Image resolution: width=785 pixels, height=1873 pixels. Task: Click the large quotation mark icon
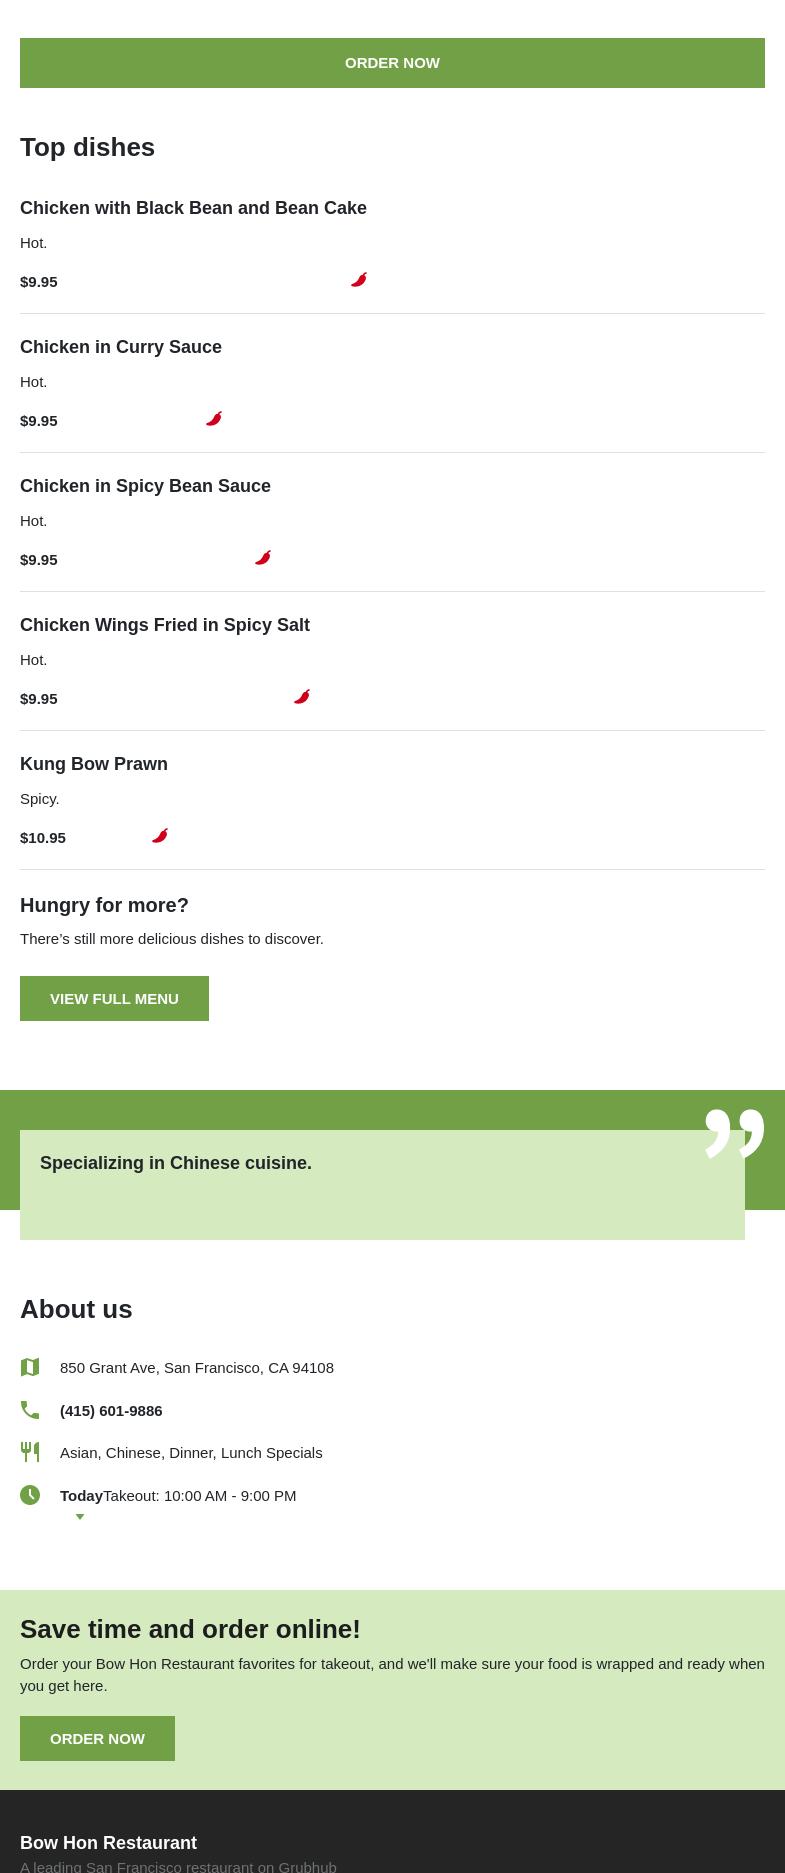point(734,1133)
